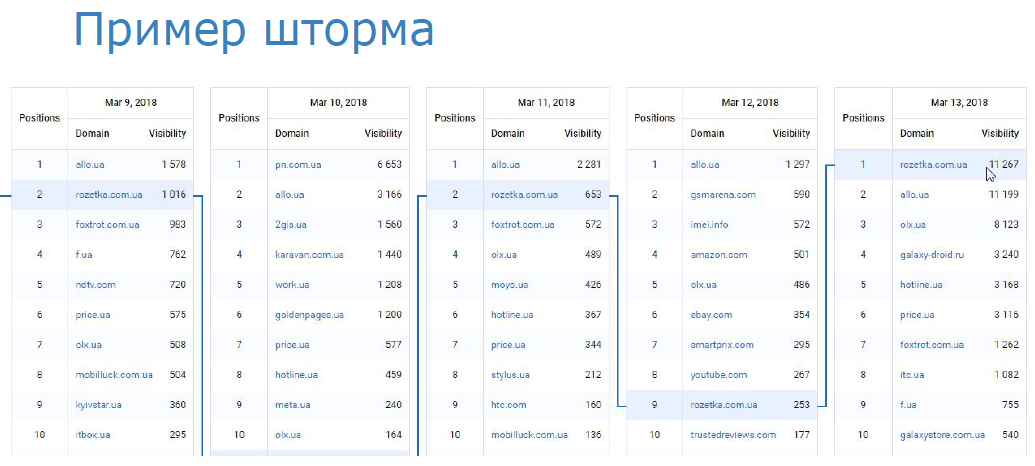Click the Mar 12, 2018 date header
This screenshot has height=466, width=1035.
click(x=750, y=102)
